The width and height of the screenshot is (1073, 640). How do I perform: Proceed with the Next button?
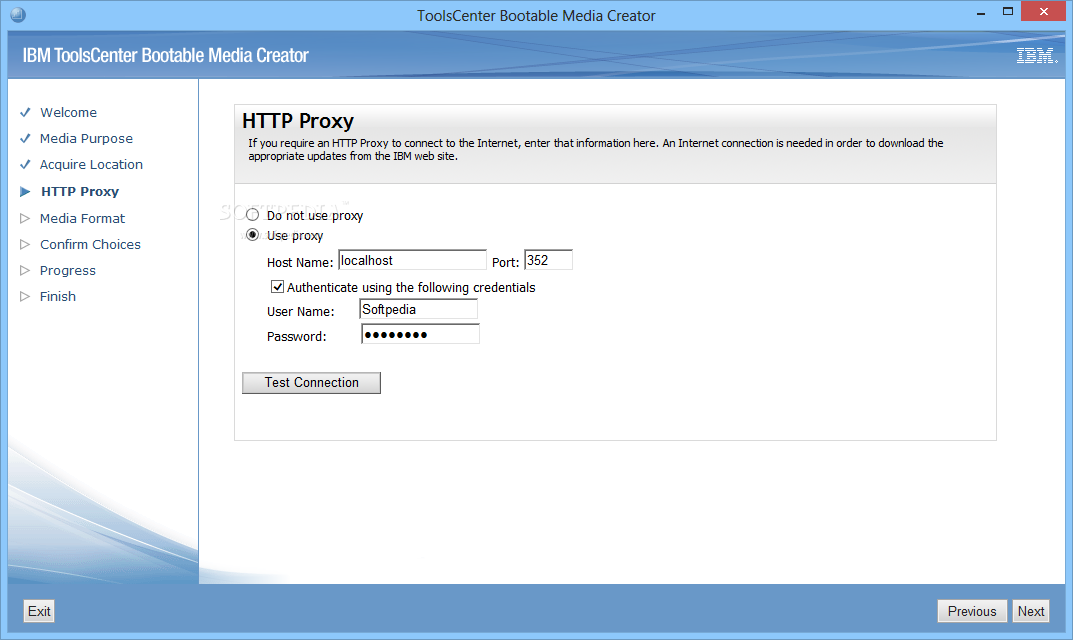pyautogui.click(x=1031, y=611)
